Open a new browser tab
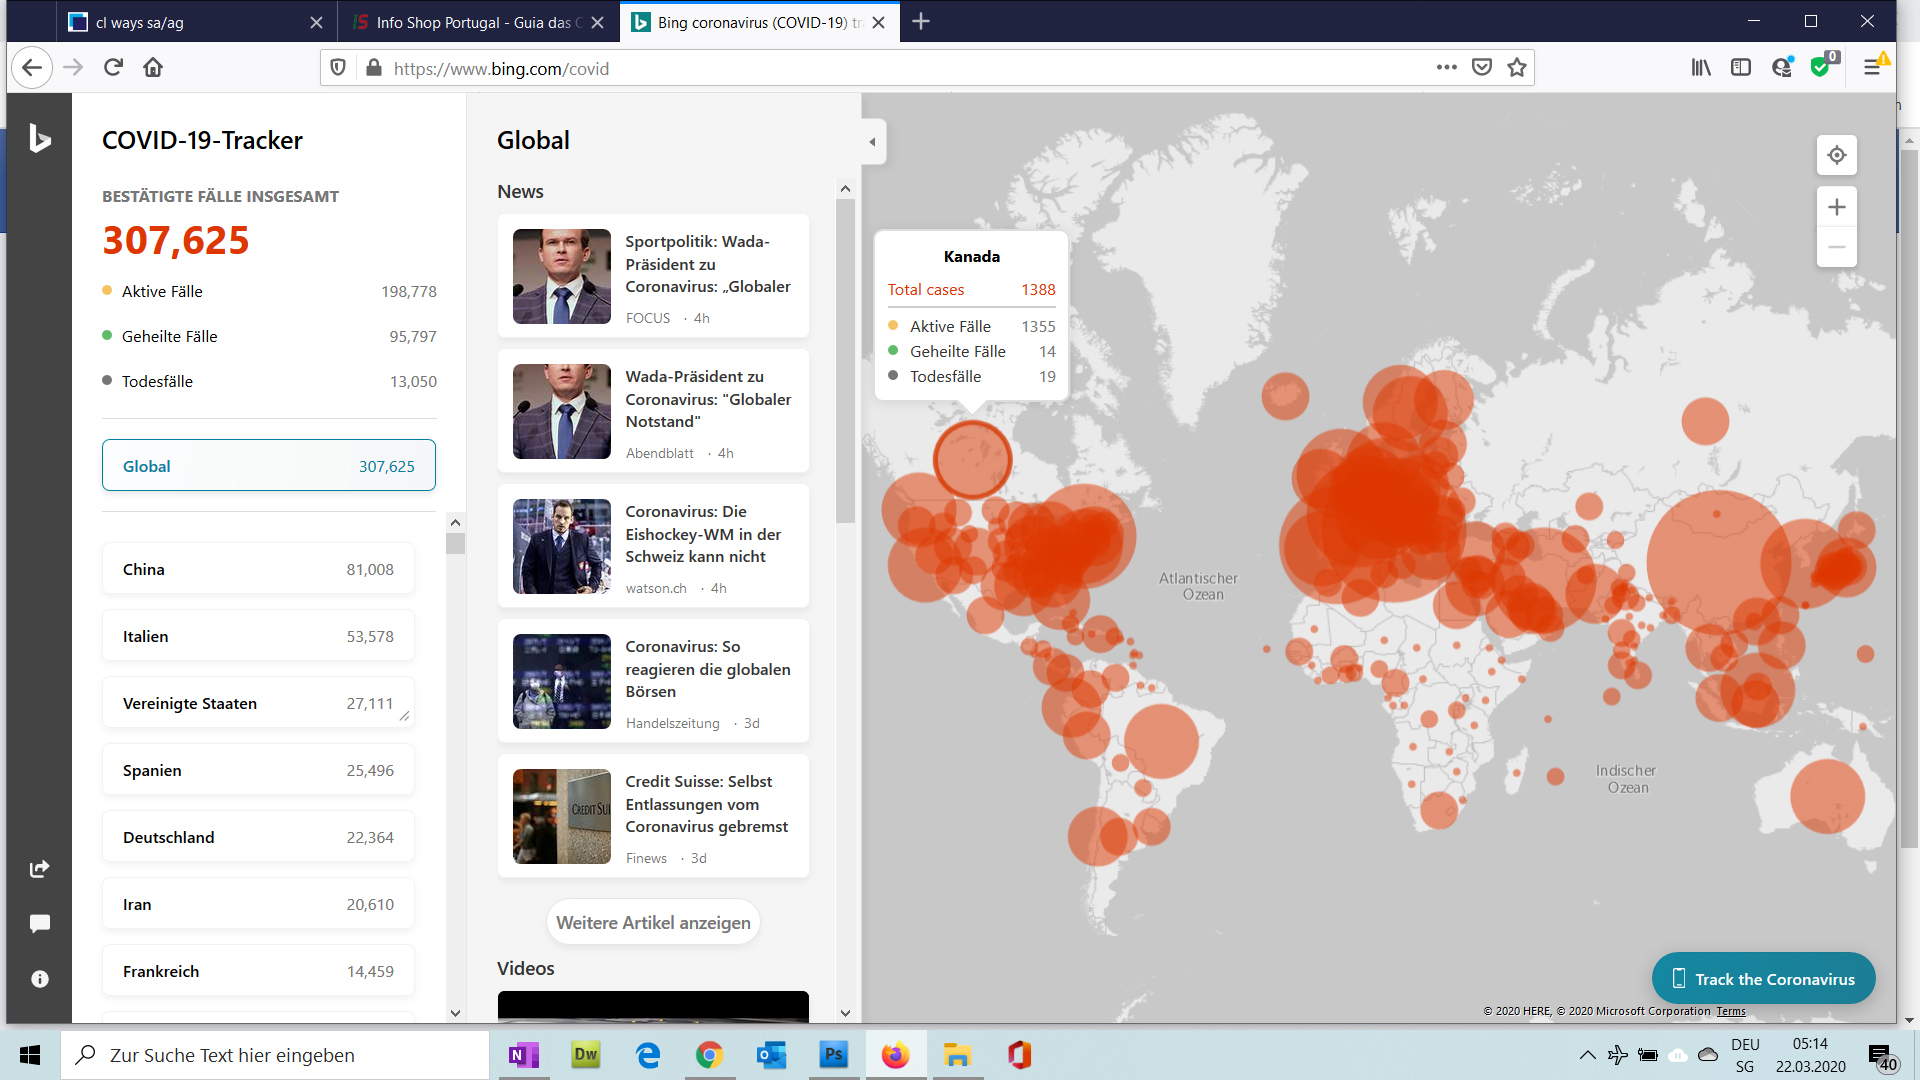 921,22
